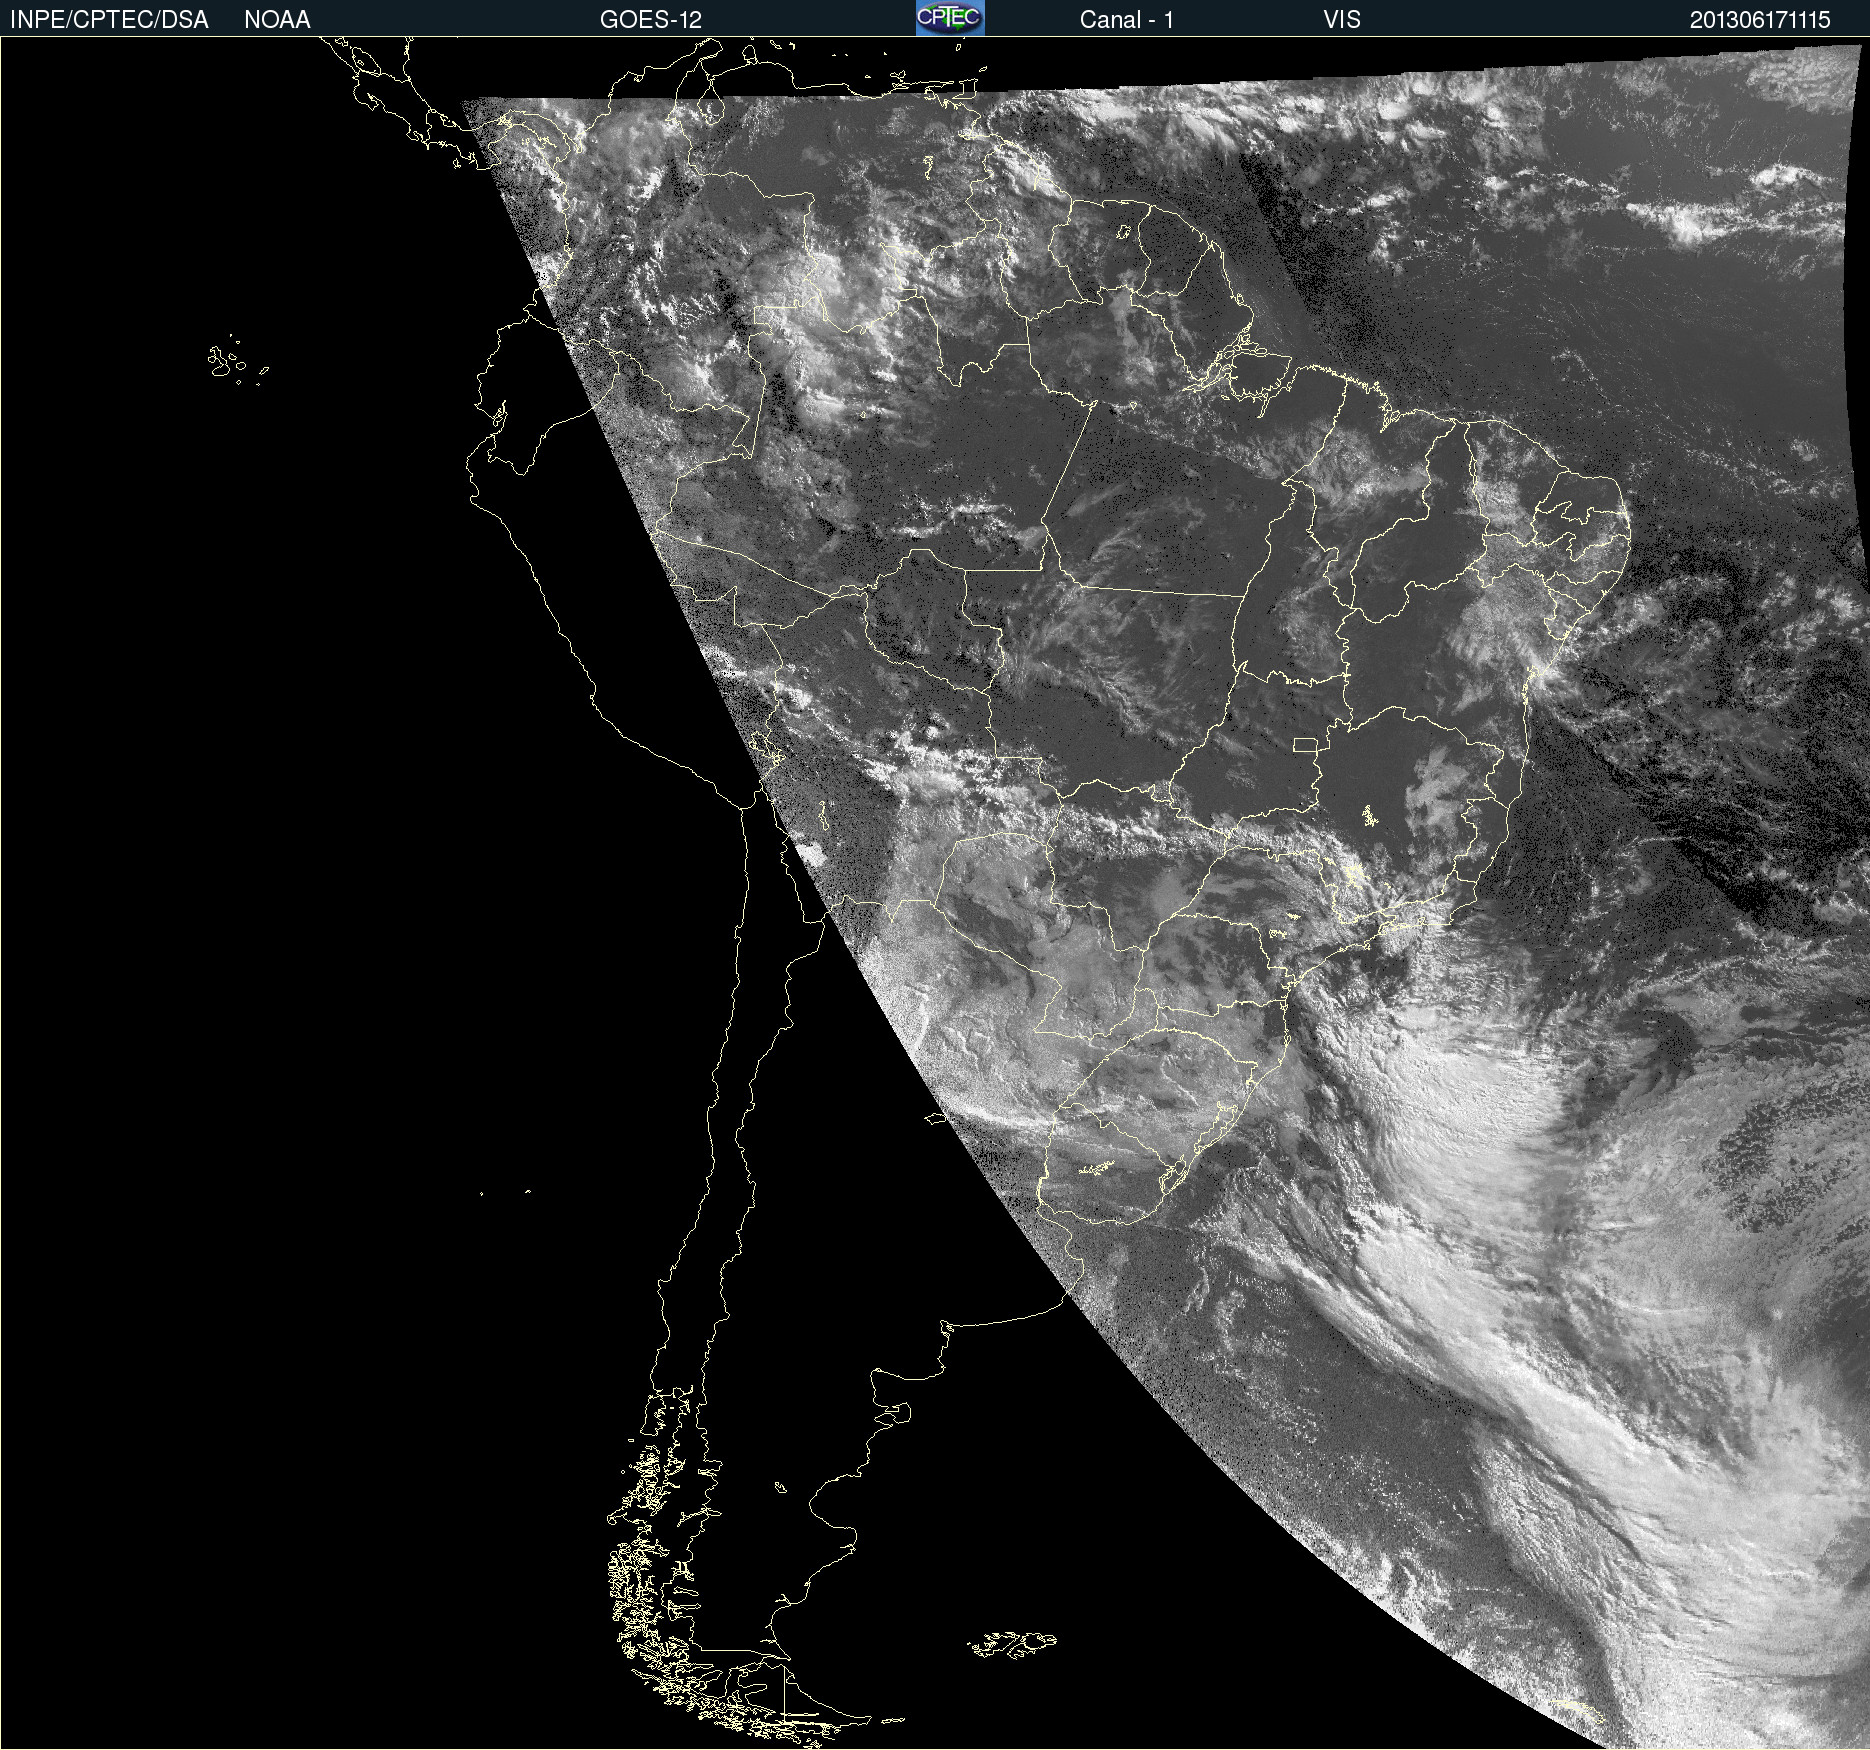Click the 201306171115 timestamp
This screenshot has height=1750, width=1870.
coord(1760,20)
